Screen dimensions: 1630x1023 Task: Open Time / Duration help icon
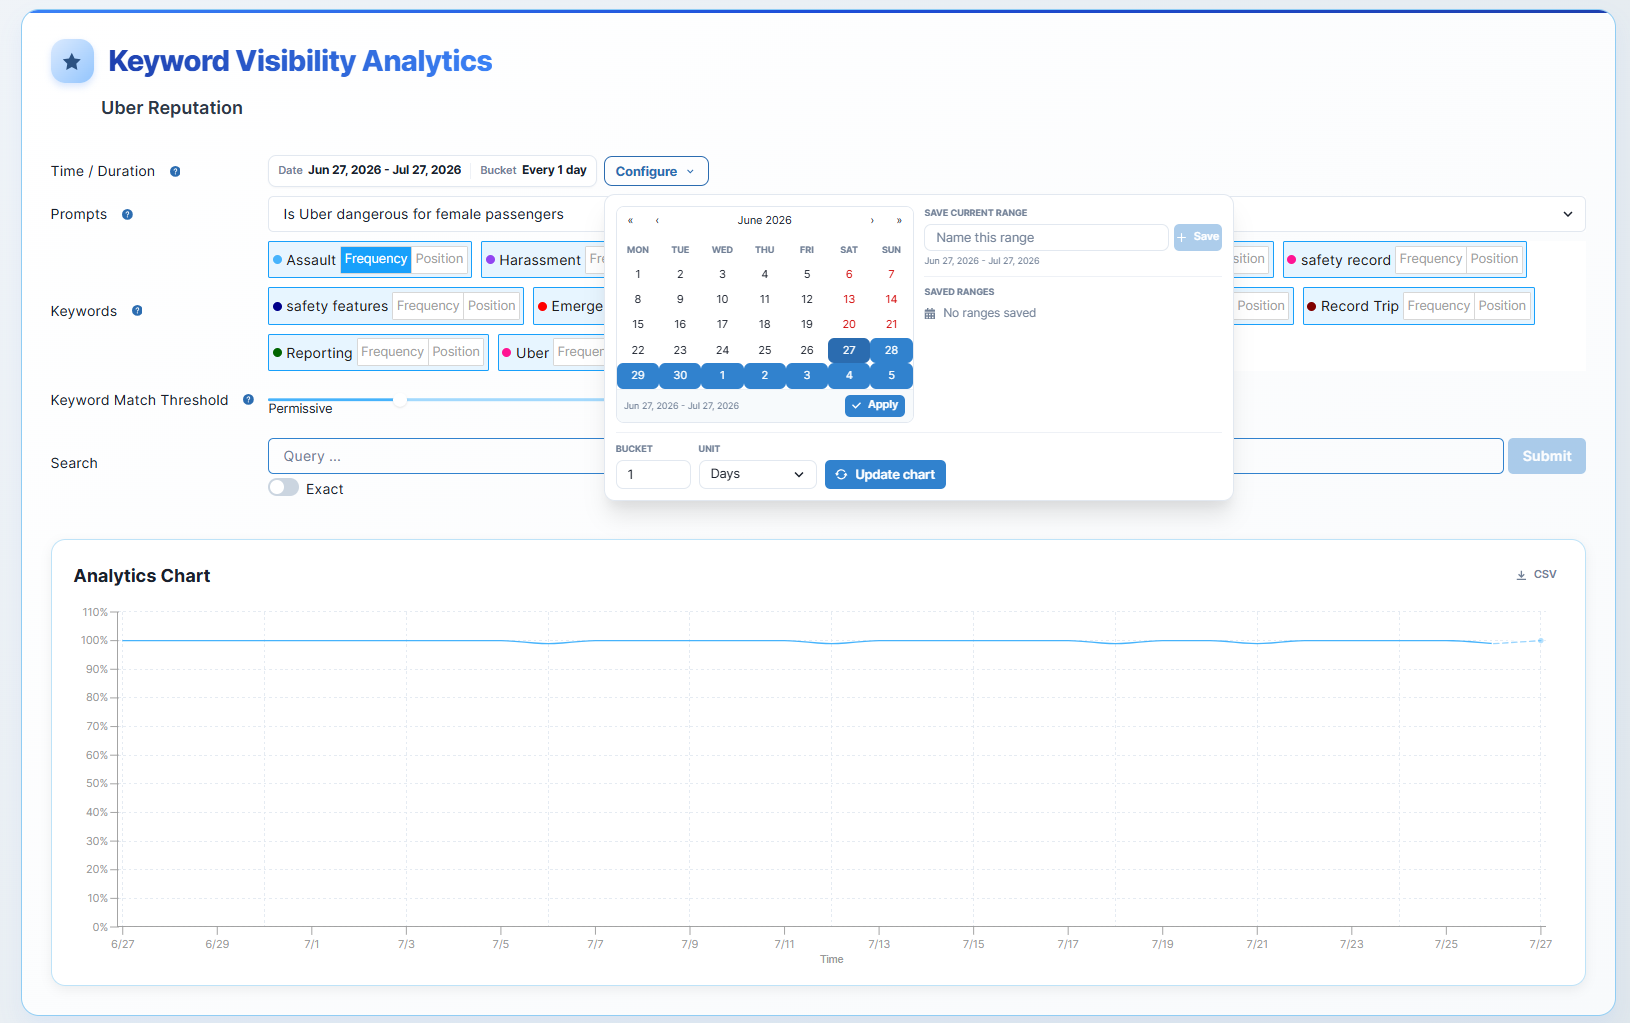175,172
